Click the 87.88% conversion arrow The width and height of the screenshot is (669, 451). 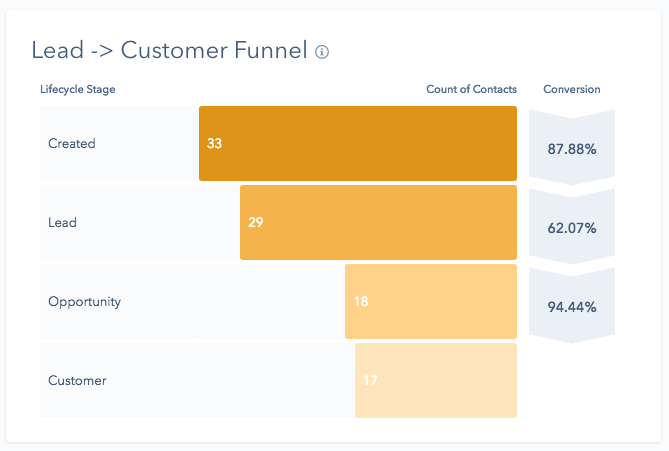tap(572, 149)
